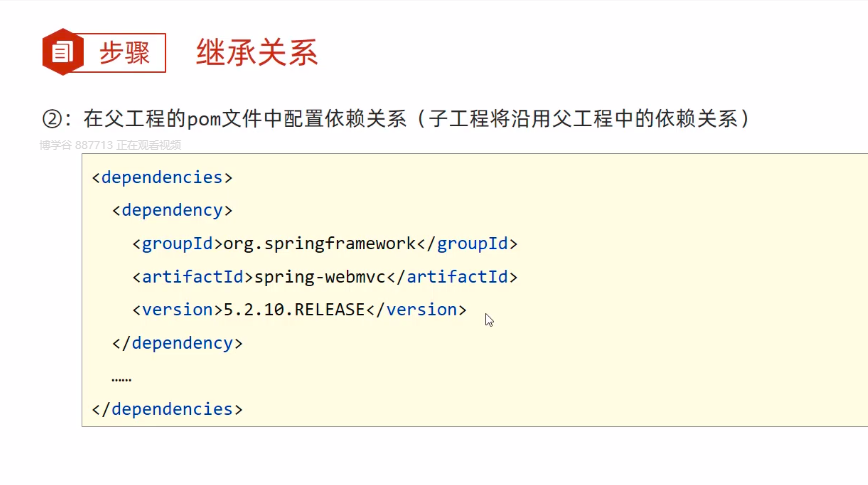
Task: Click the opening <dependencies> tag
Action: (161, 177)
